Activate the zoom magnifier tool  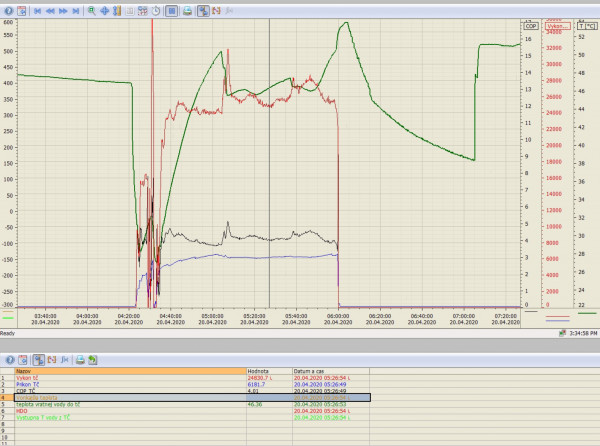pos(91,11)
